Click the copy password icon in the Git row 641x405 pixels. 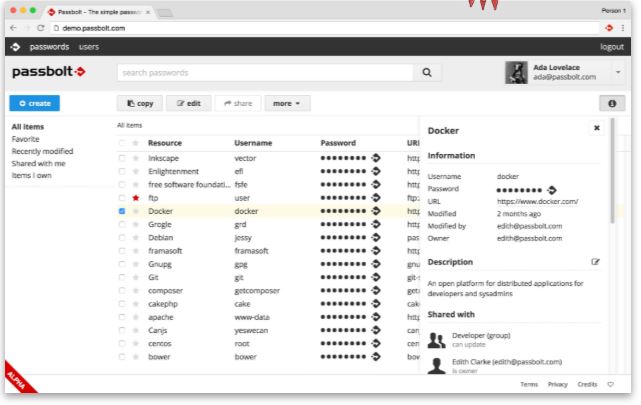pos(376,277)
